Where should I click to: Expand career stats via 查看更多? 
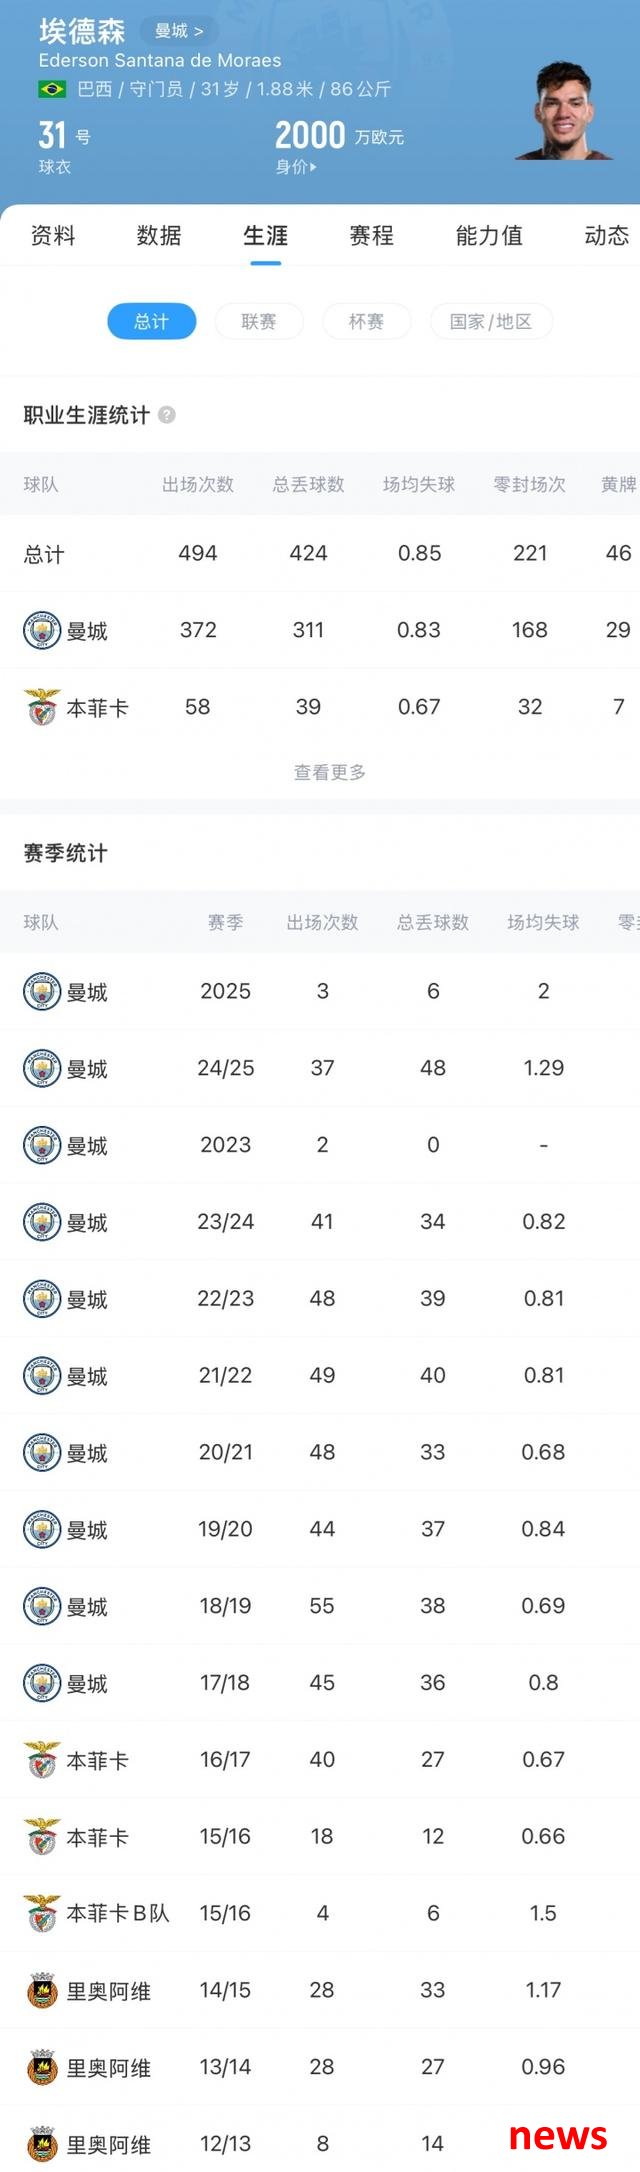(x=330, y=772)
